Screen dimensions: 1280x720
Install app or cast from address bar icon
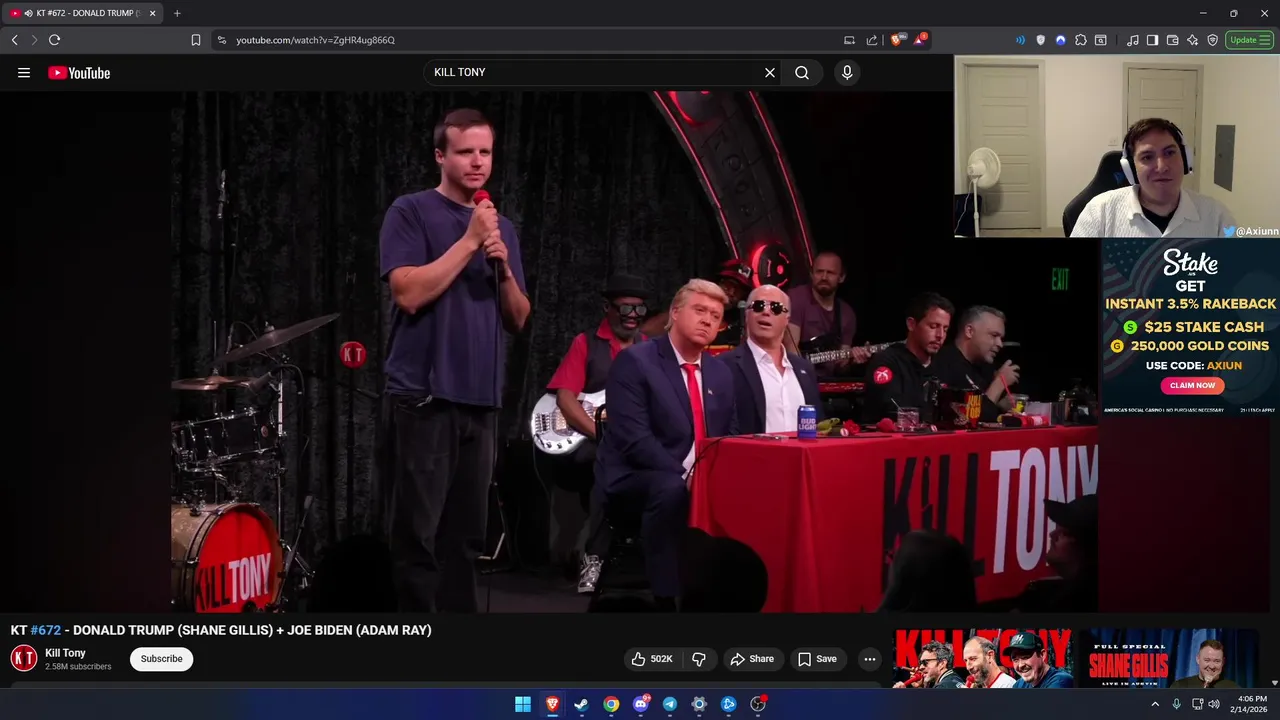click(849, 40)
